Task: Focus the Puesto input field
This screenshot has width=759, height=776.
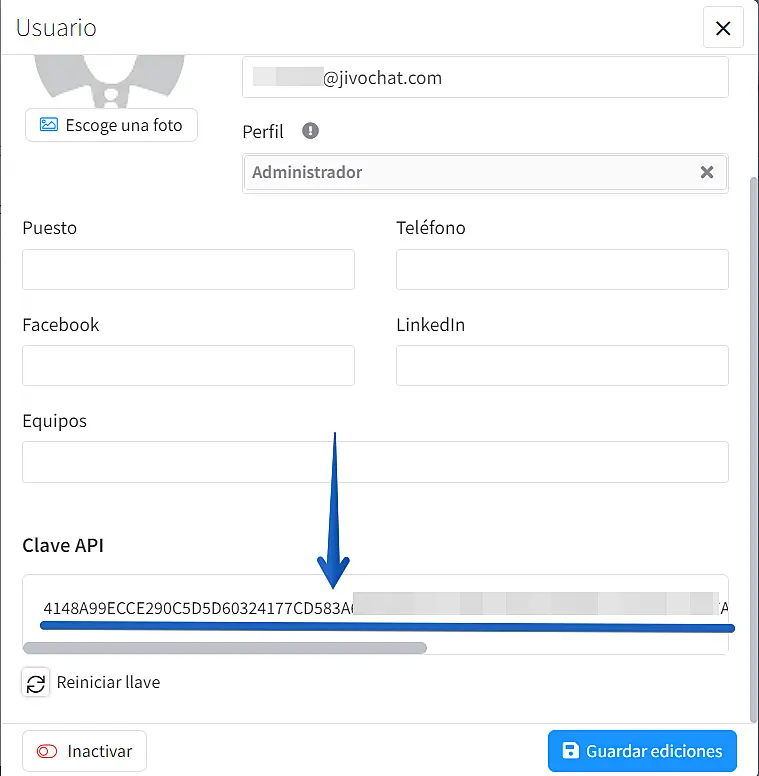Action: pos(188,270)
